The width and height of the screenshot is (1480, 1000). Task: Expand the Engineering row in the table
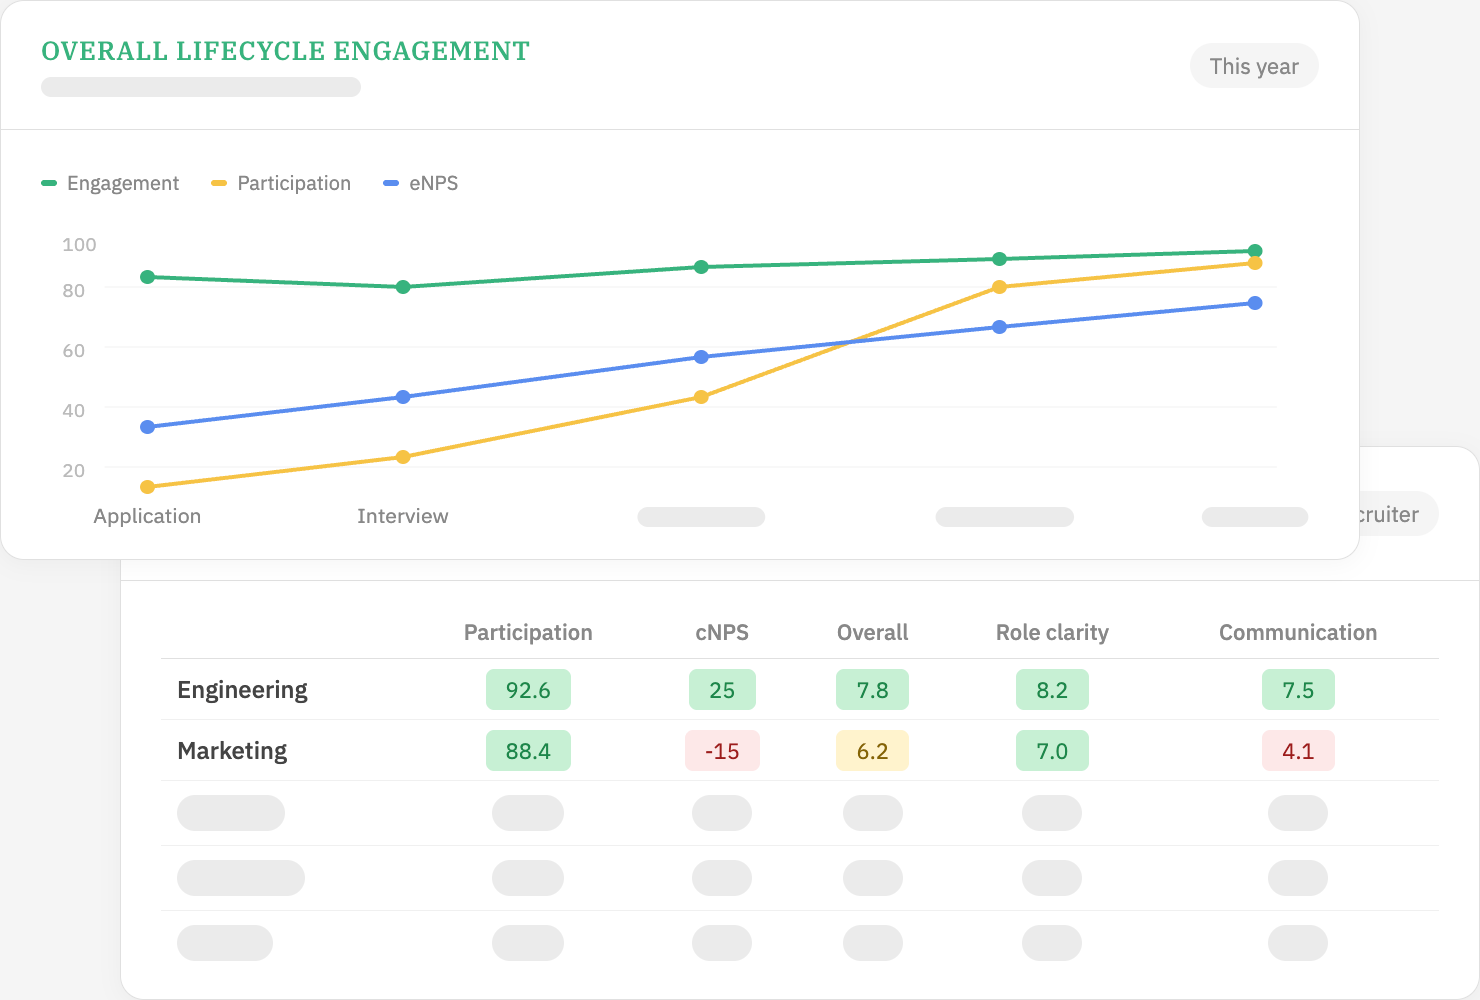coord(242,689)
